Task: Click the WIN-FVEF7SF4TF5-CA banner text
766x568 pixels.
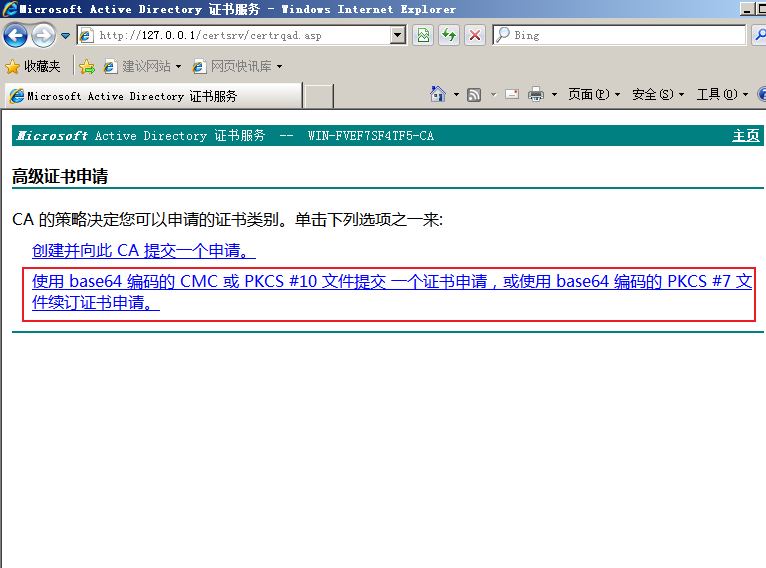Action: [x=371, y=136]
